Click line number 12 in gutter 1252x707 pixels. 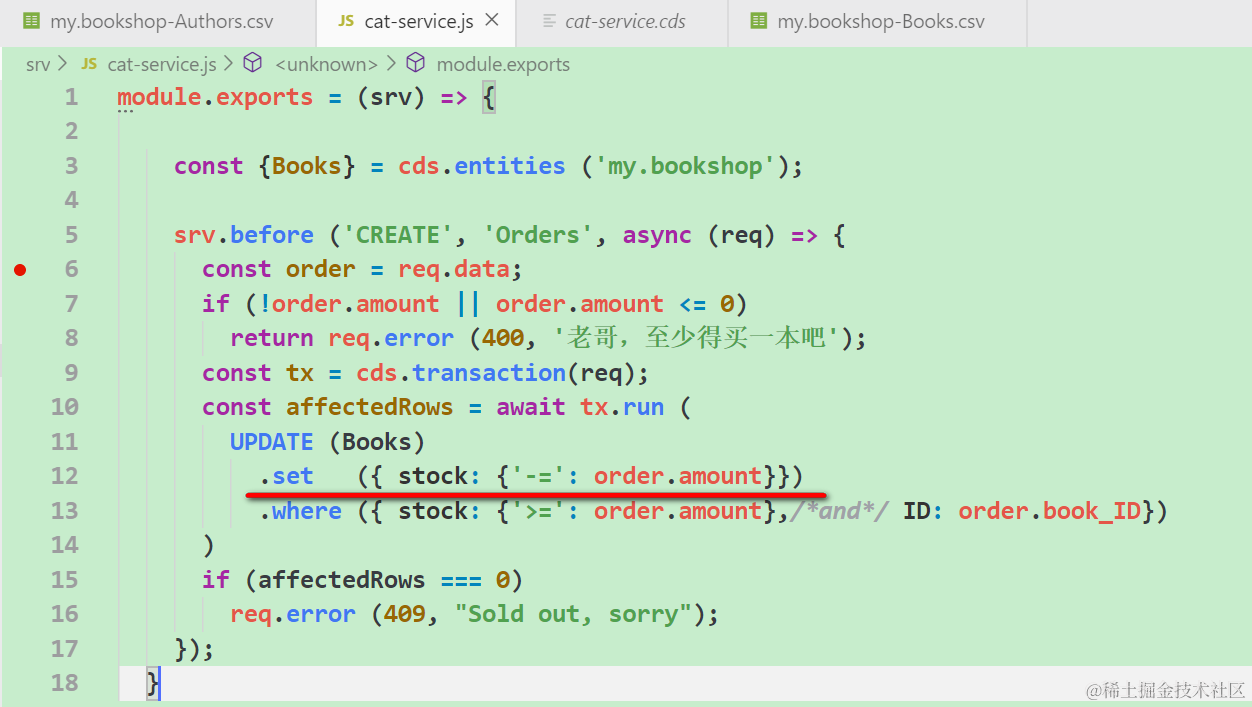[65, 476]
